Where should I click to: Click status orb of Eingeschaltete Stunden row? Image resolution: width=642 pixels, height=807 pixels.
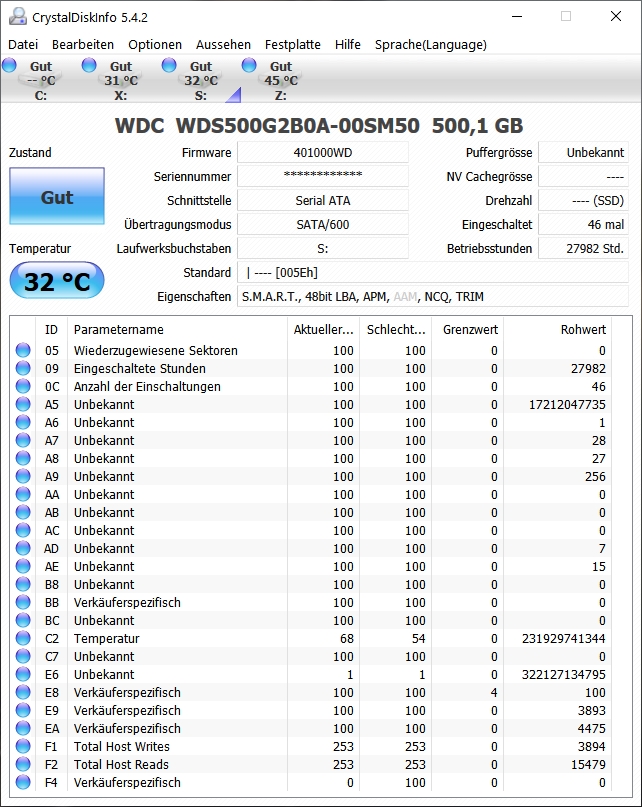pos(23,368)
